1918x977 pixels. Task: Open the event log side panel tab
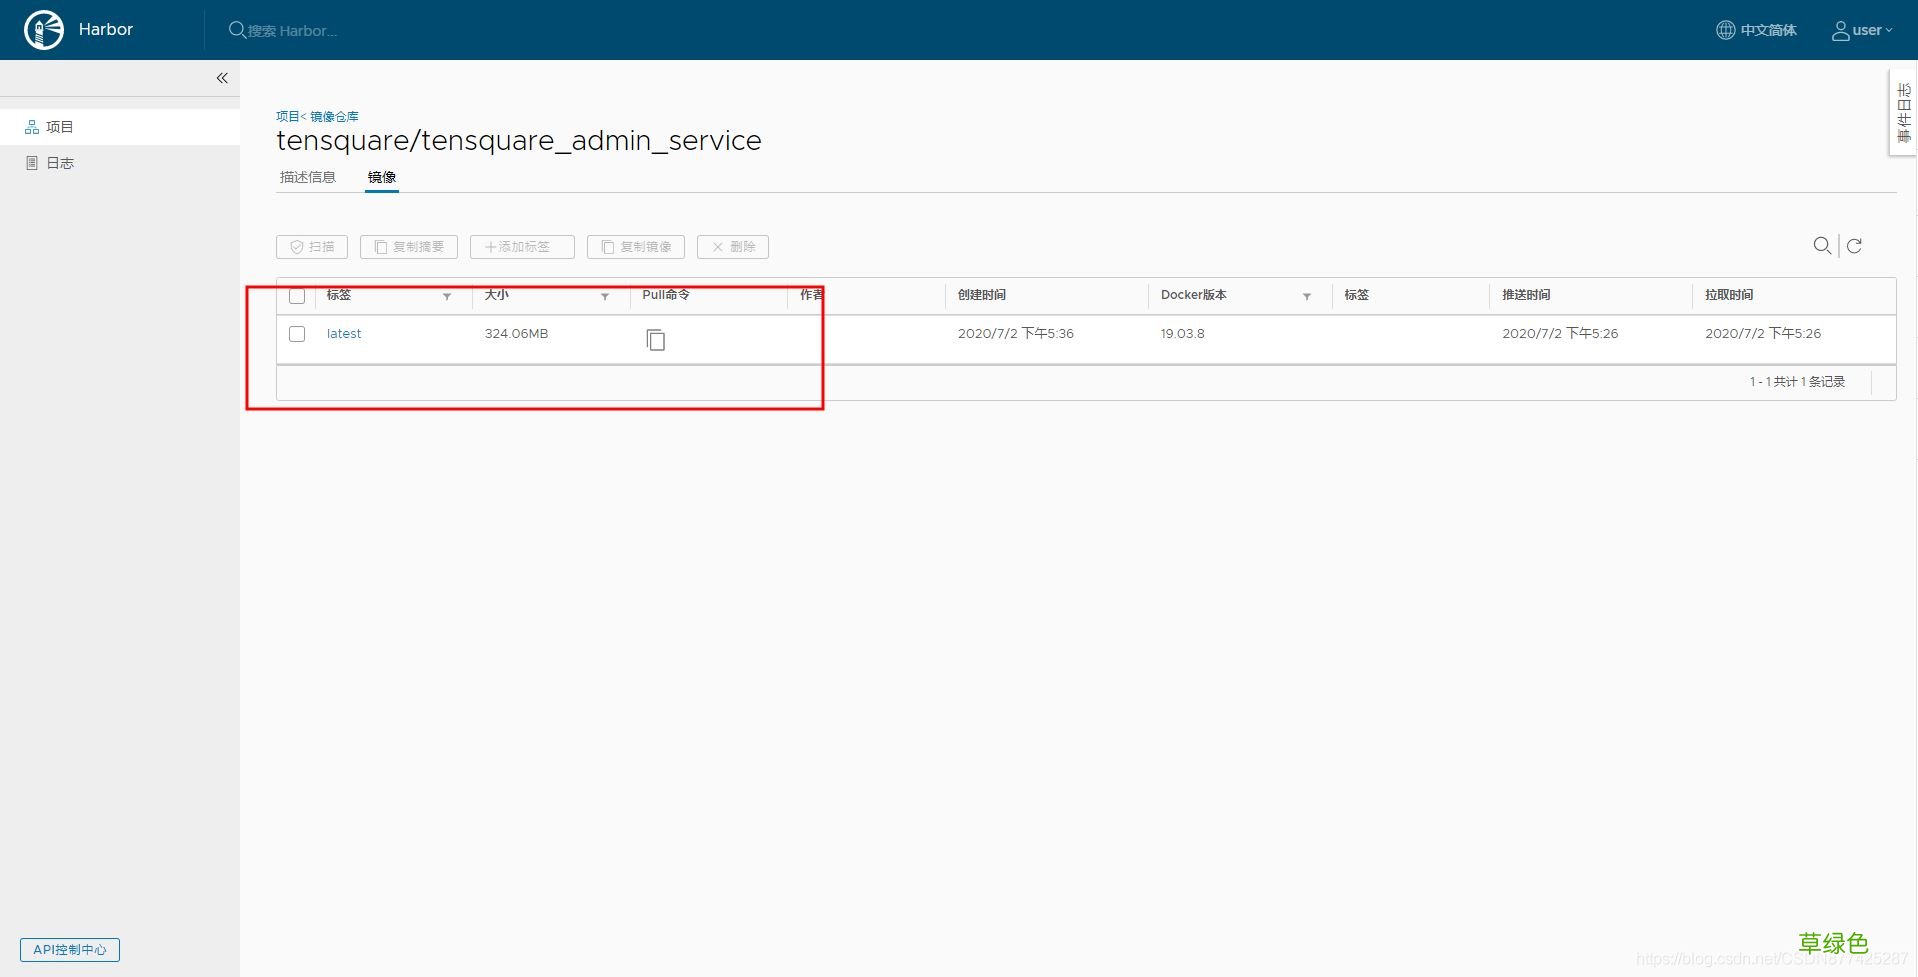click(x=1903, y=112)
